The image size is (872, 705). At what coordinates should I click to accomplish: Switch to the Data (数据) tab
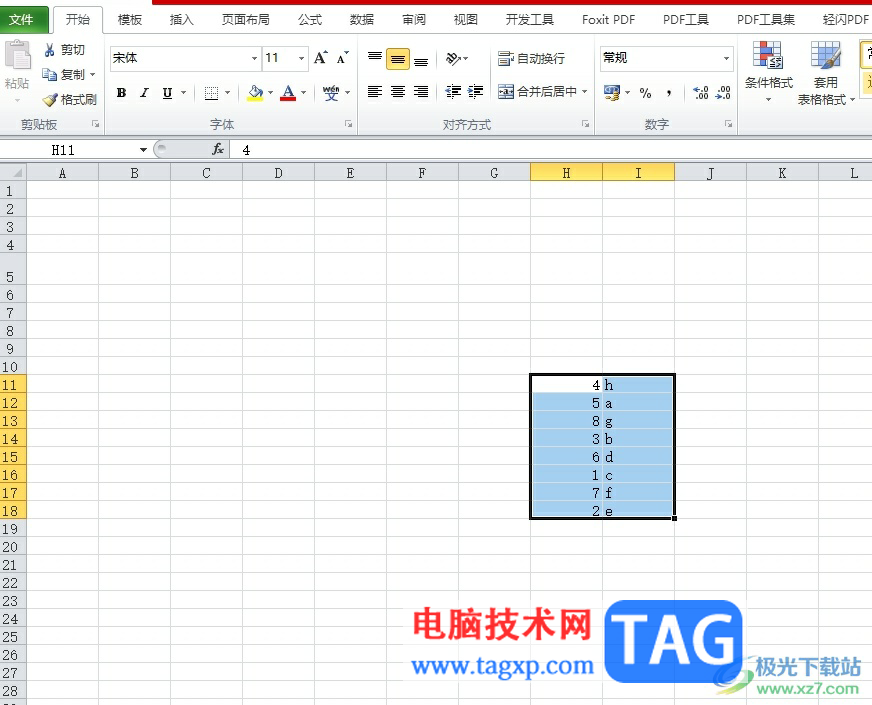coord(361,20)
